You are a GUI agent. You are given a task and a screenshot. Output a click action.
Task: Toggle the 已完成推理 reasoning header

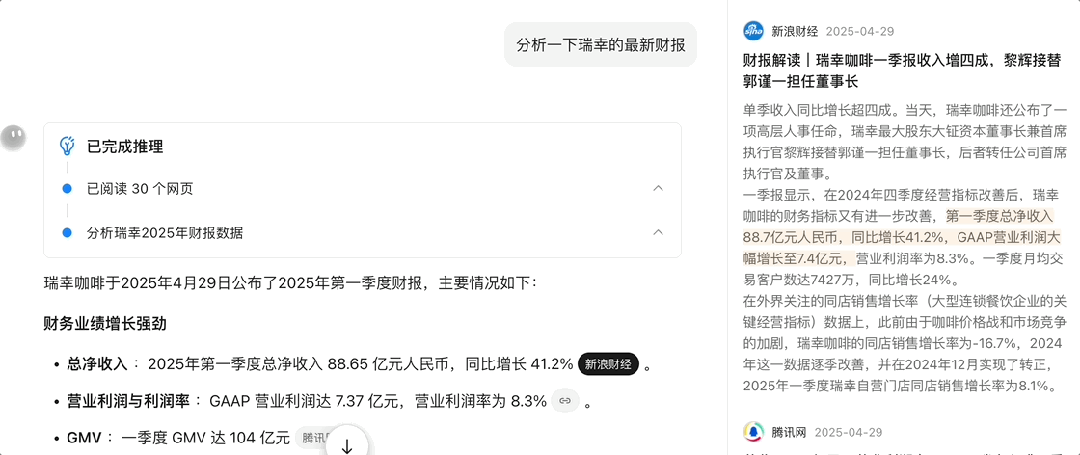[x=125, y=146]
